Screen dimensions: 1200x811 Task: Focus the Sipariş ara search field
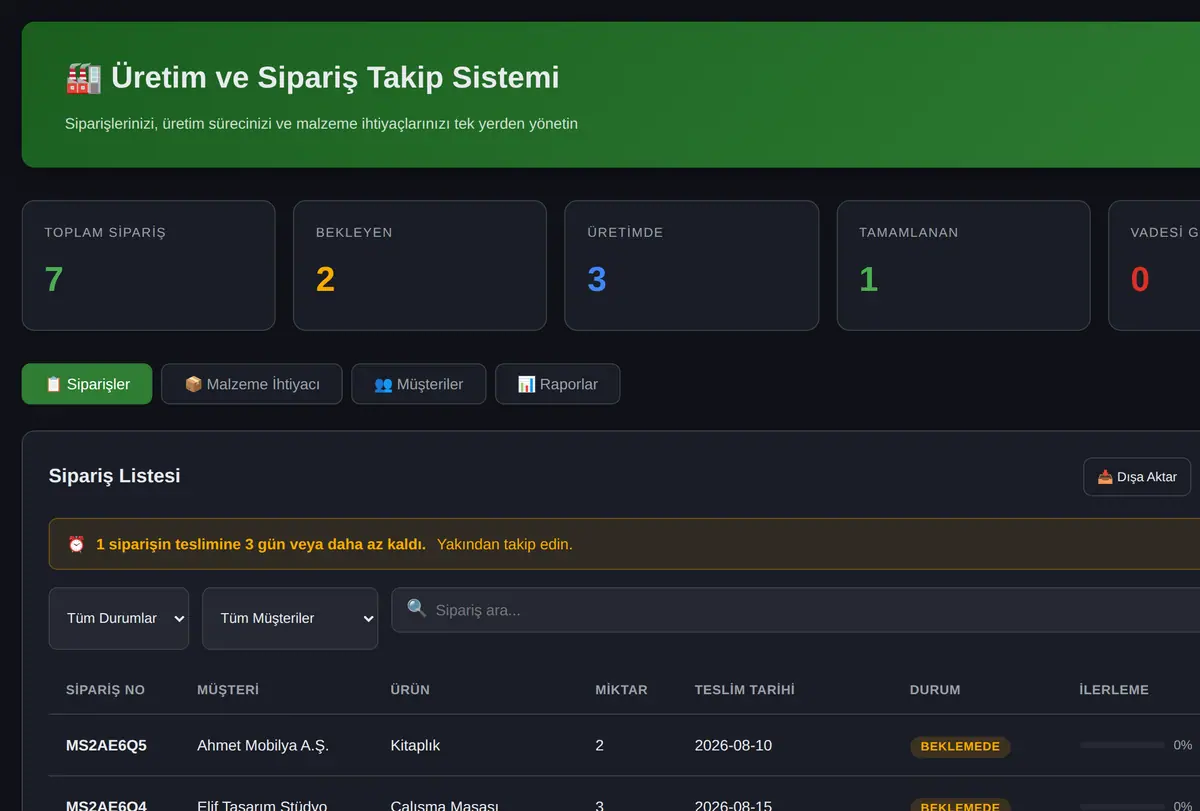tap(796, 610)
